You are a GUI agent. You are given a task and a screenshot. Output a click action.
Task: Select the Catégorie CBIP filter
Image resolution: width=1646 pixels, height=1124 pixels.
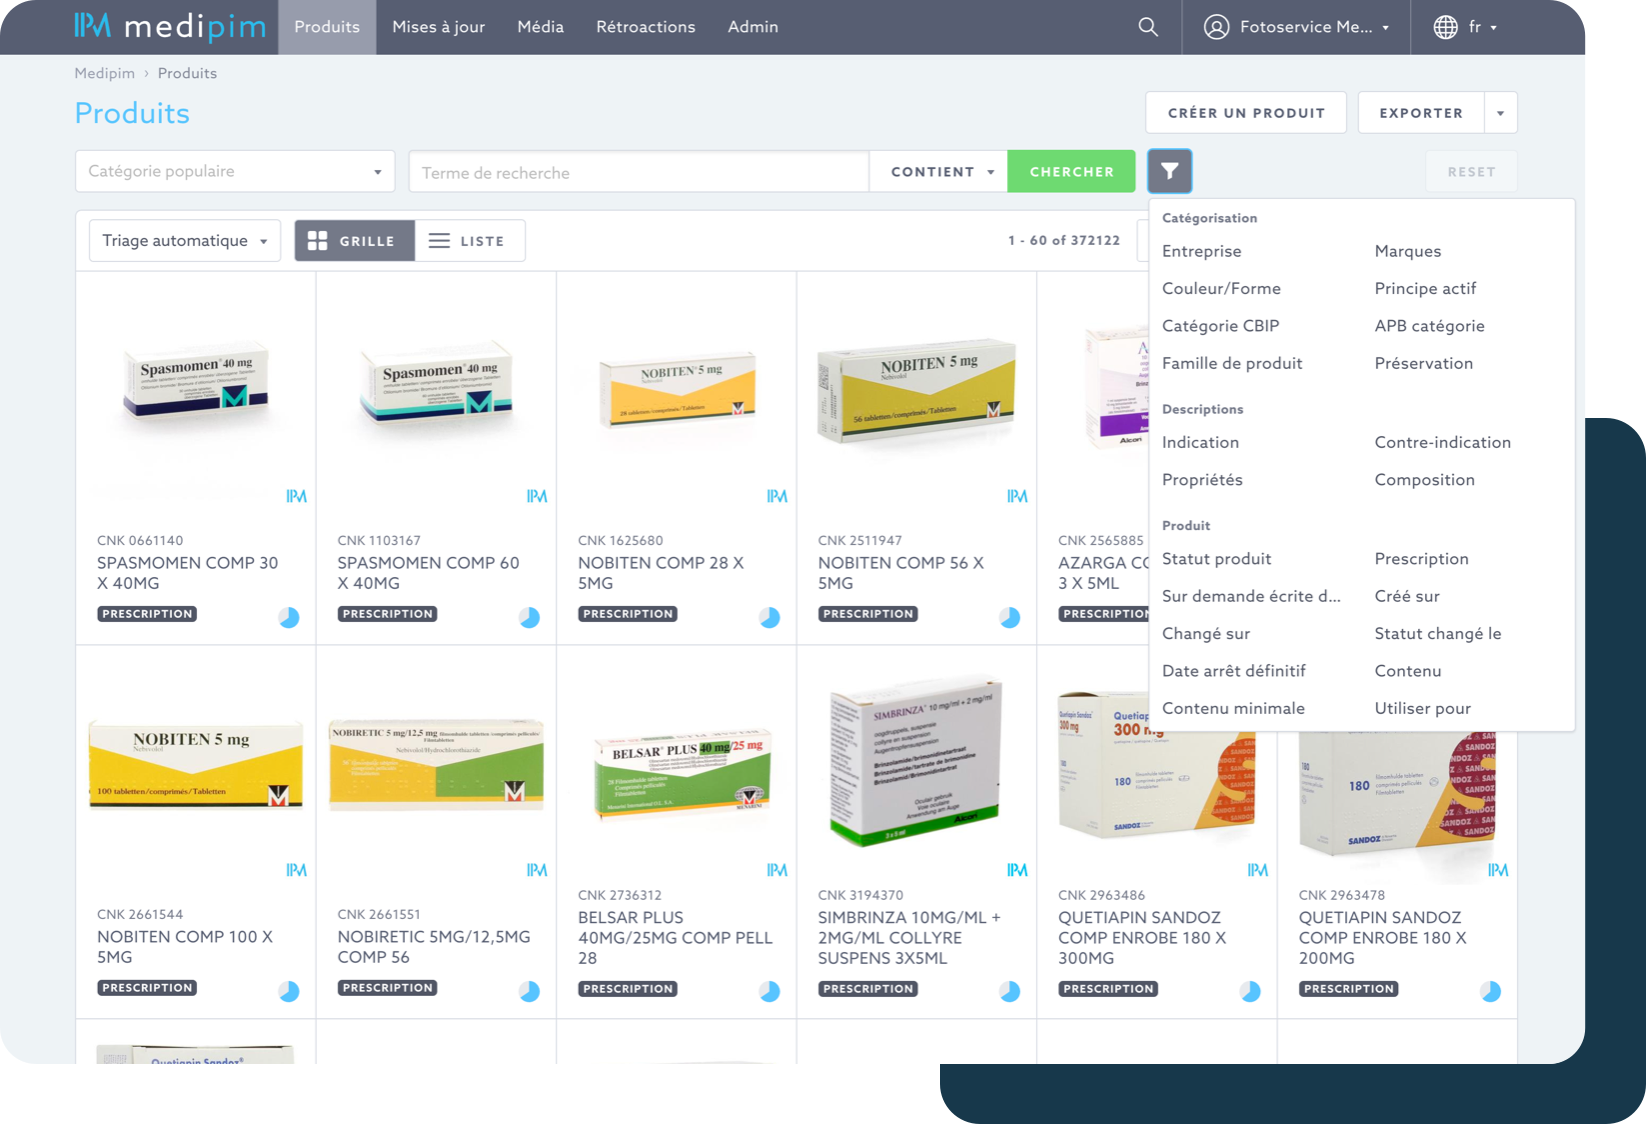pyautogui.click(x=1221, y=326)
